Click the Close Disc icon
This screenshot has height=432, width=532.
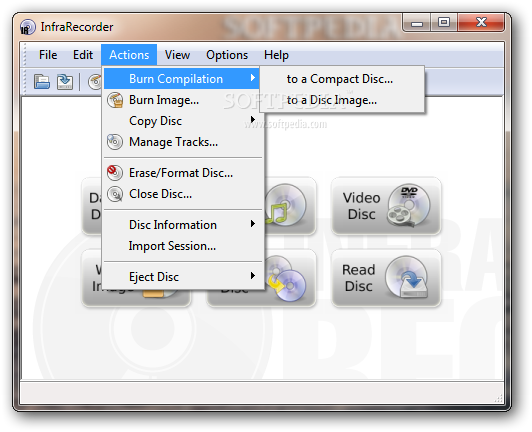pyautogui.click(x=115, y=194)
